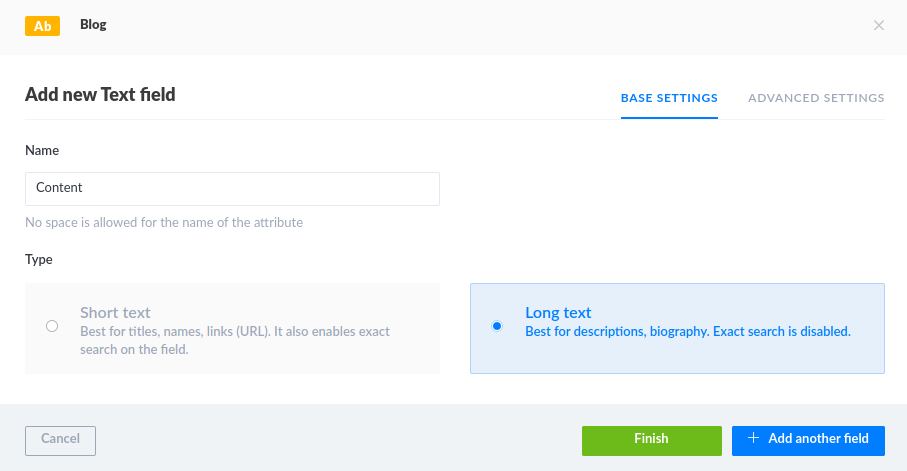This screenshot has width=907, height=471.
Task: Click the green Finish button
Action: click(651, 439)
